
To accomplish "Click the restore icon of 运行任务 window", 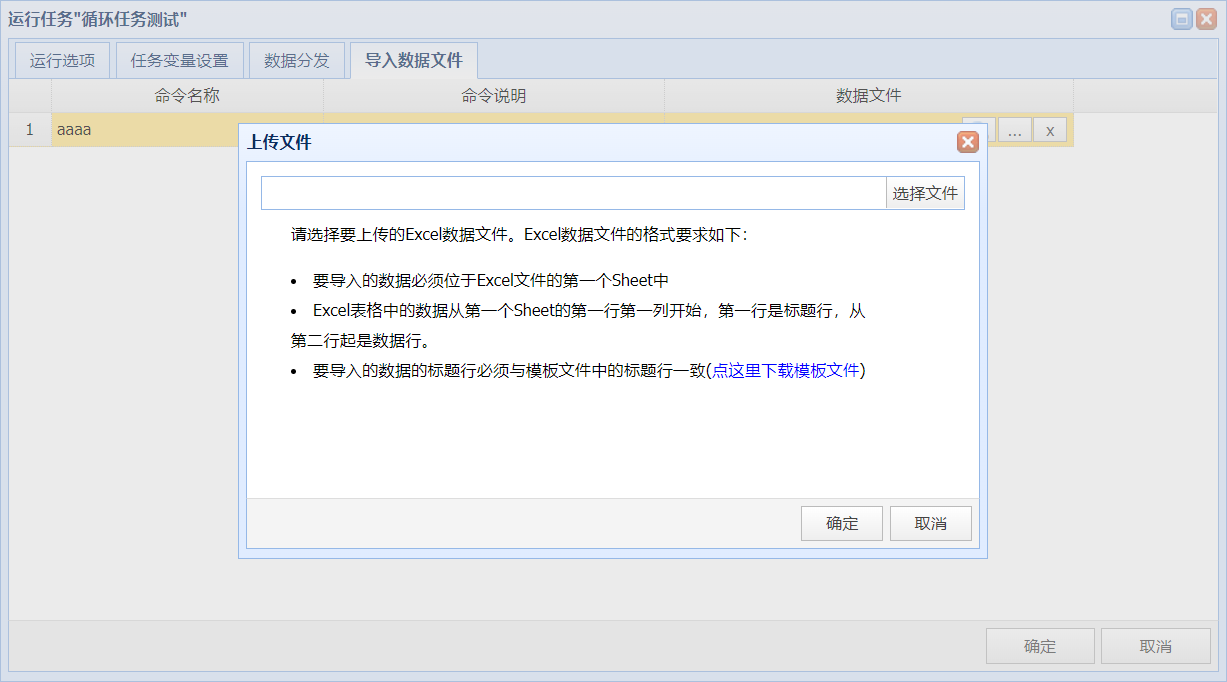I will (x=1182, y=19).
